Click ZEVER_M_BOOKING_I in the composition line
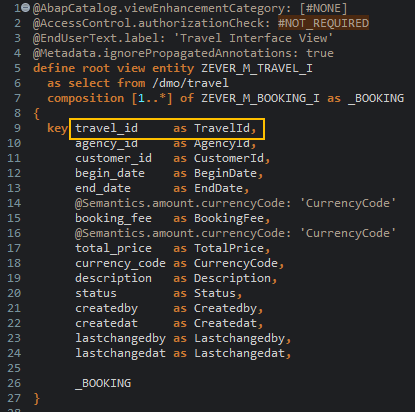The image size is (415, 412). [x=260, y=98]
